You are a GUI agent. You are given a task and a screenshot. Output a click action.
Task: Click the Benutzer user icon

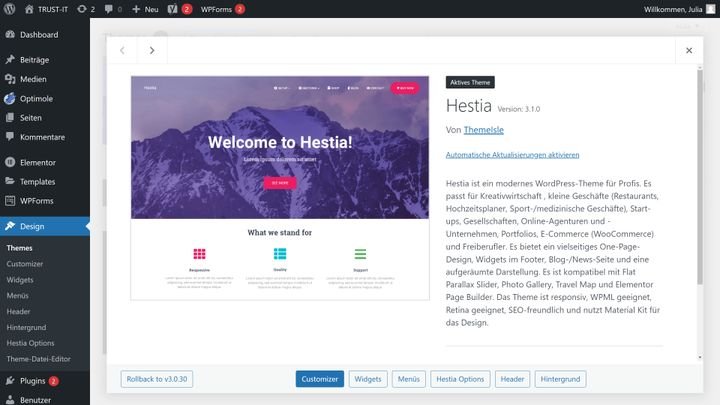coord(10,400)
